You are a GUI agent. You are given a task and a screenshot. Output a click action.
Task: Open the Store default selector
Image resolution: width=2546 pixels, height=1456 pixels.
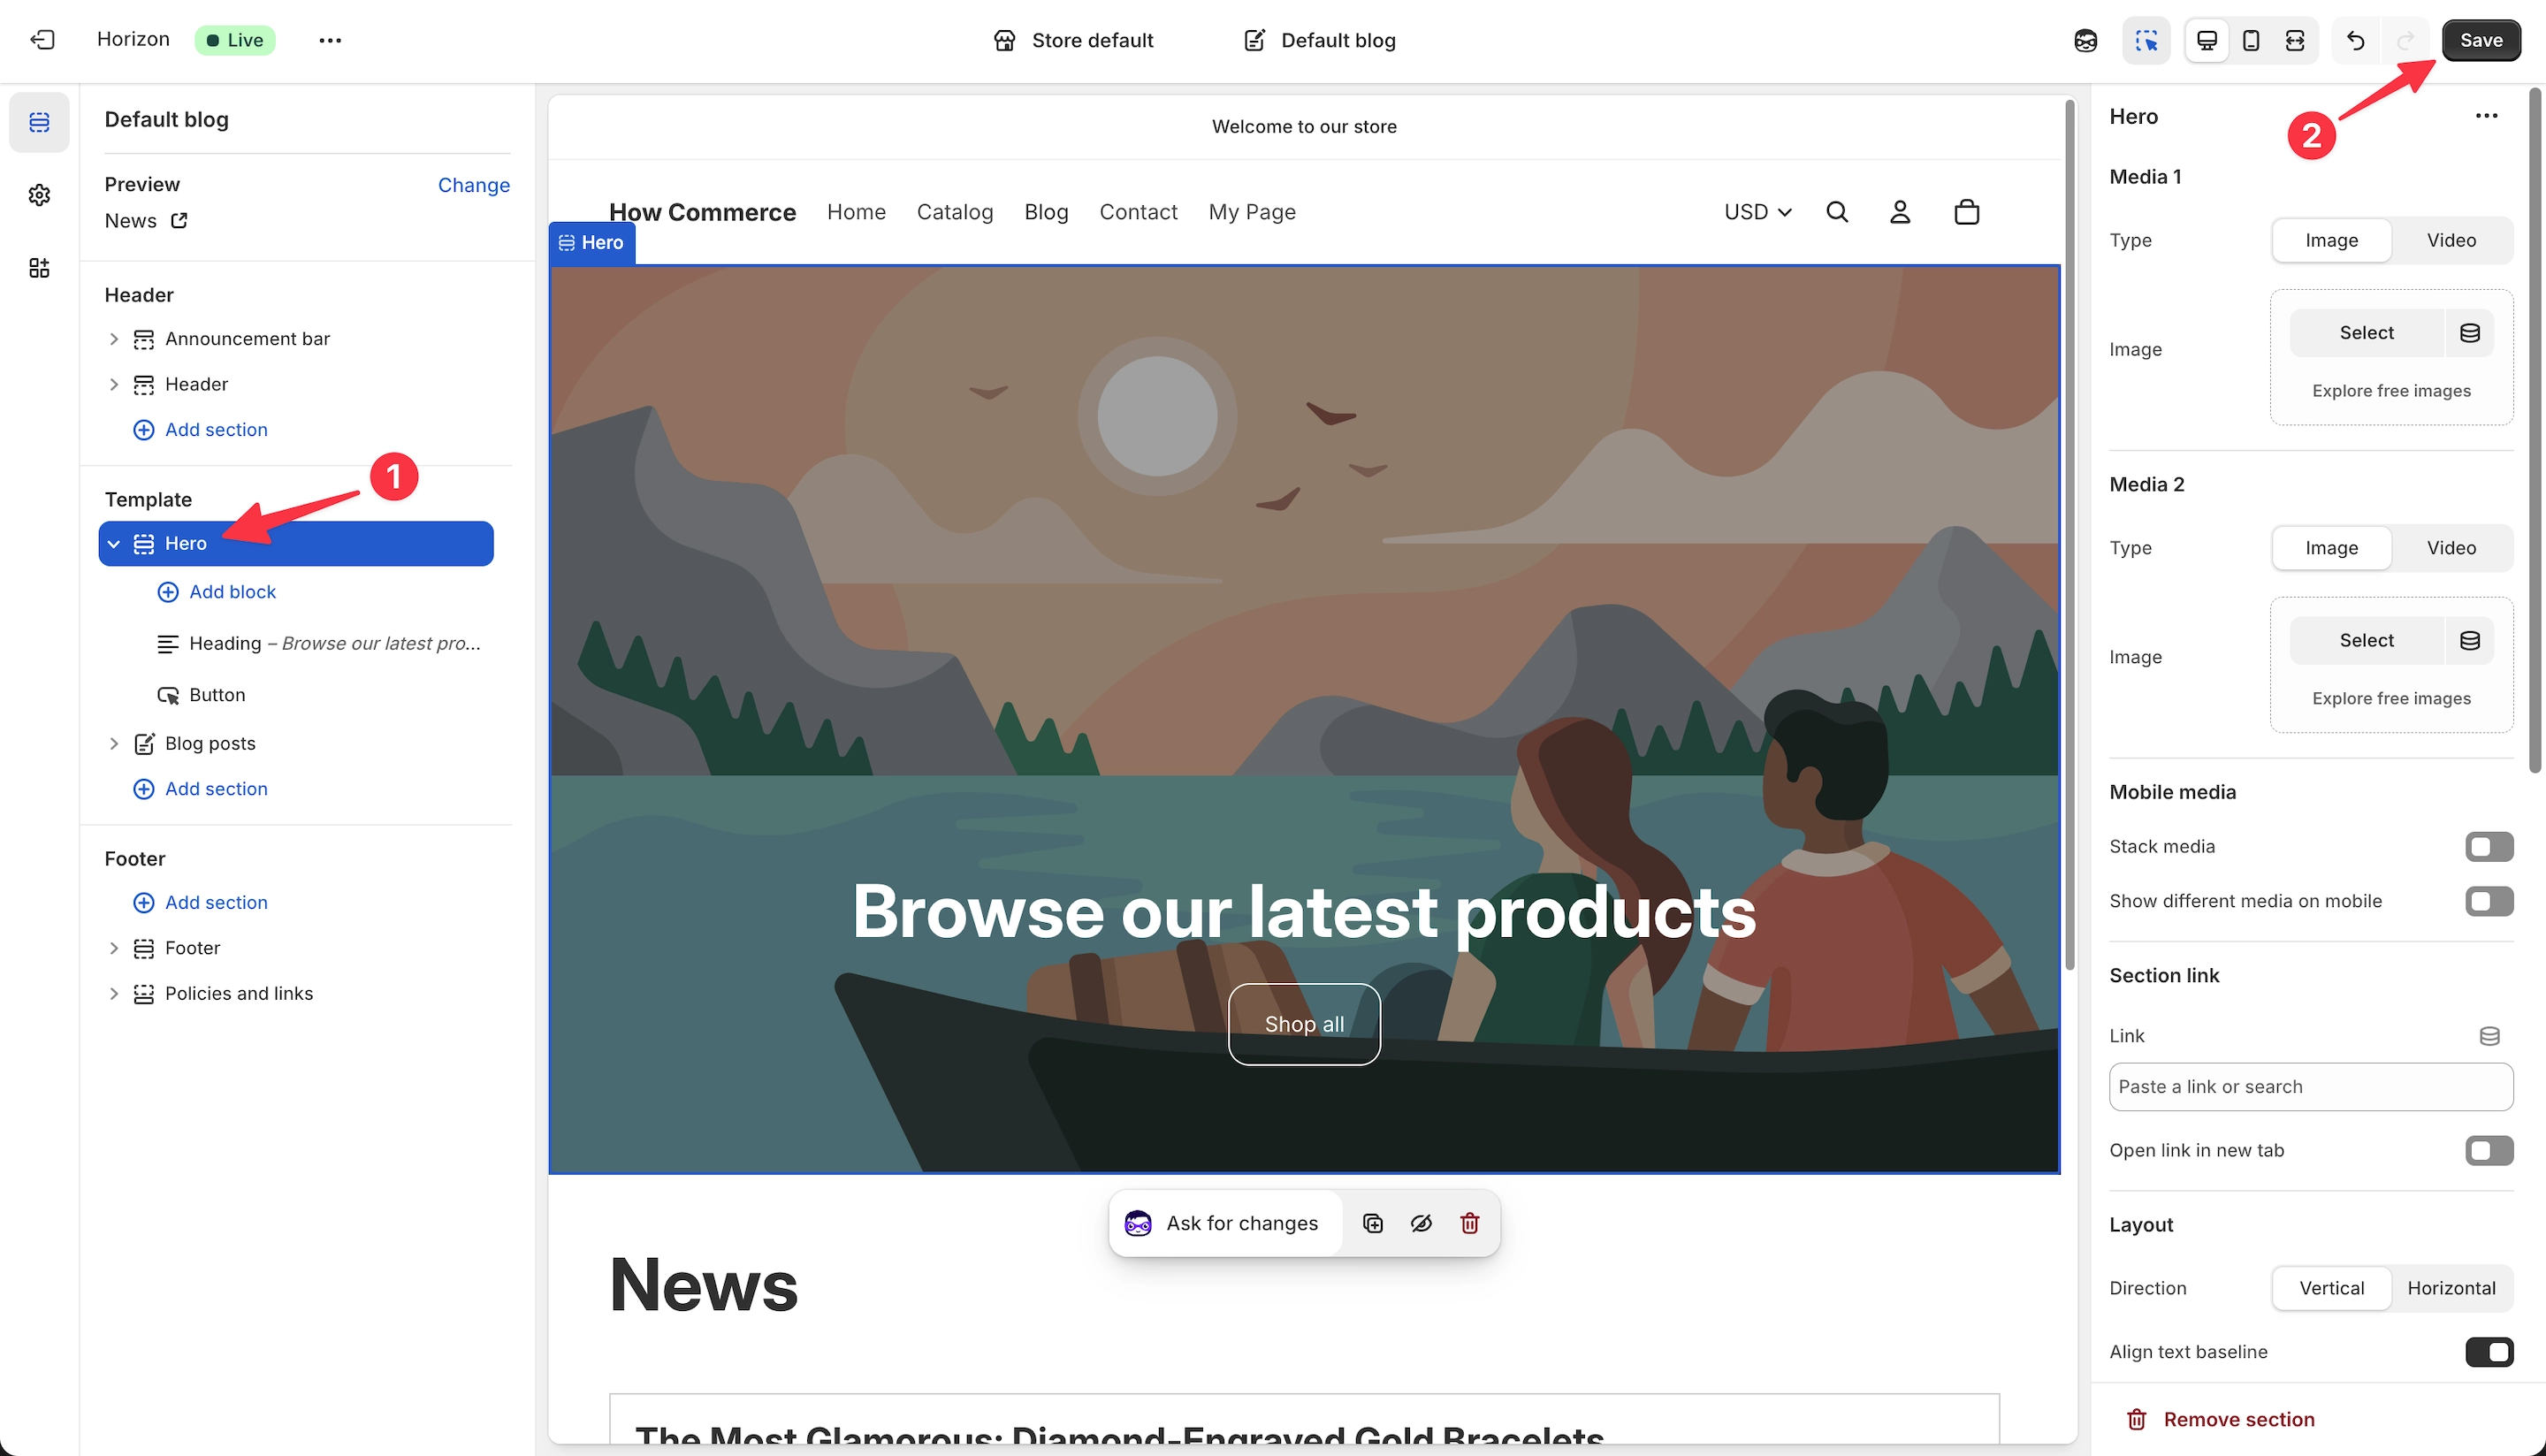click(1073, 40)
